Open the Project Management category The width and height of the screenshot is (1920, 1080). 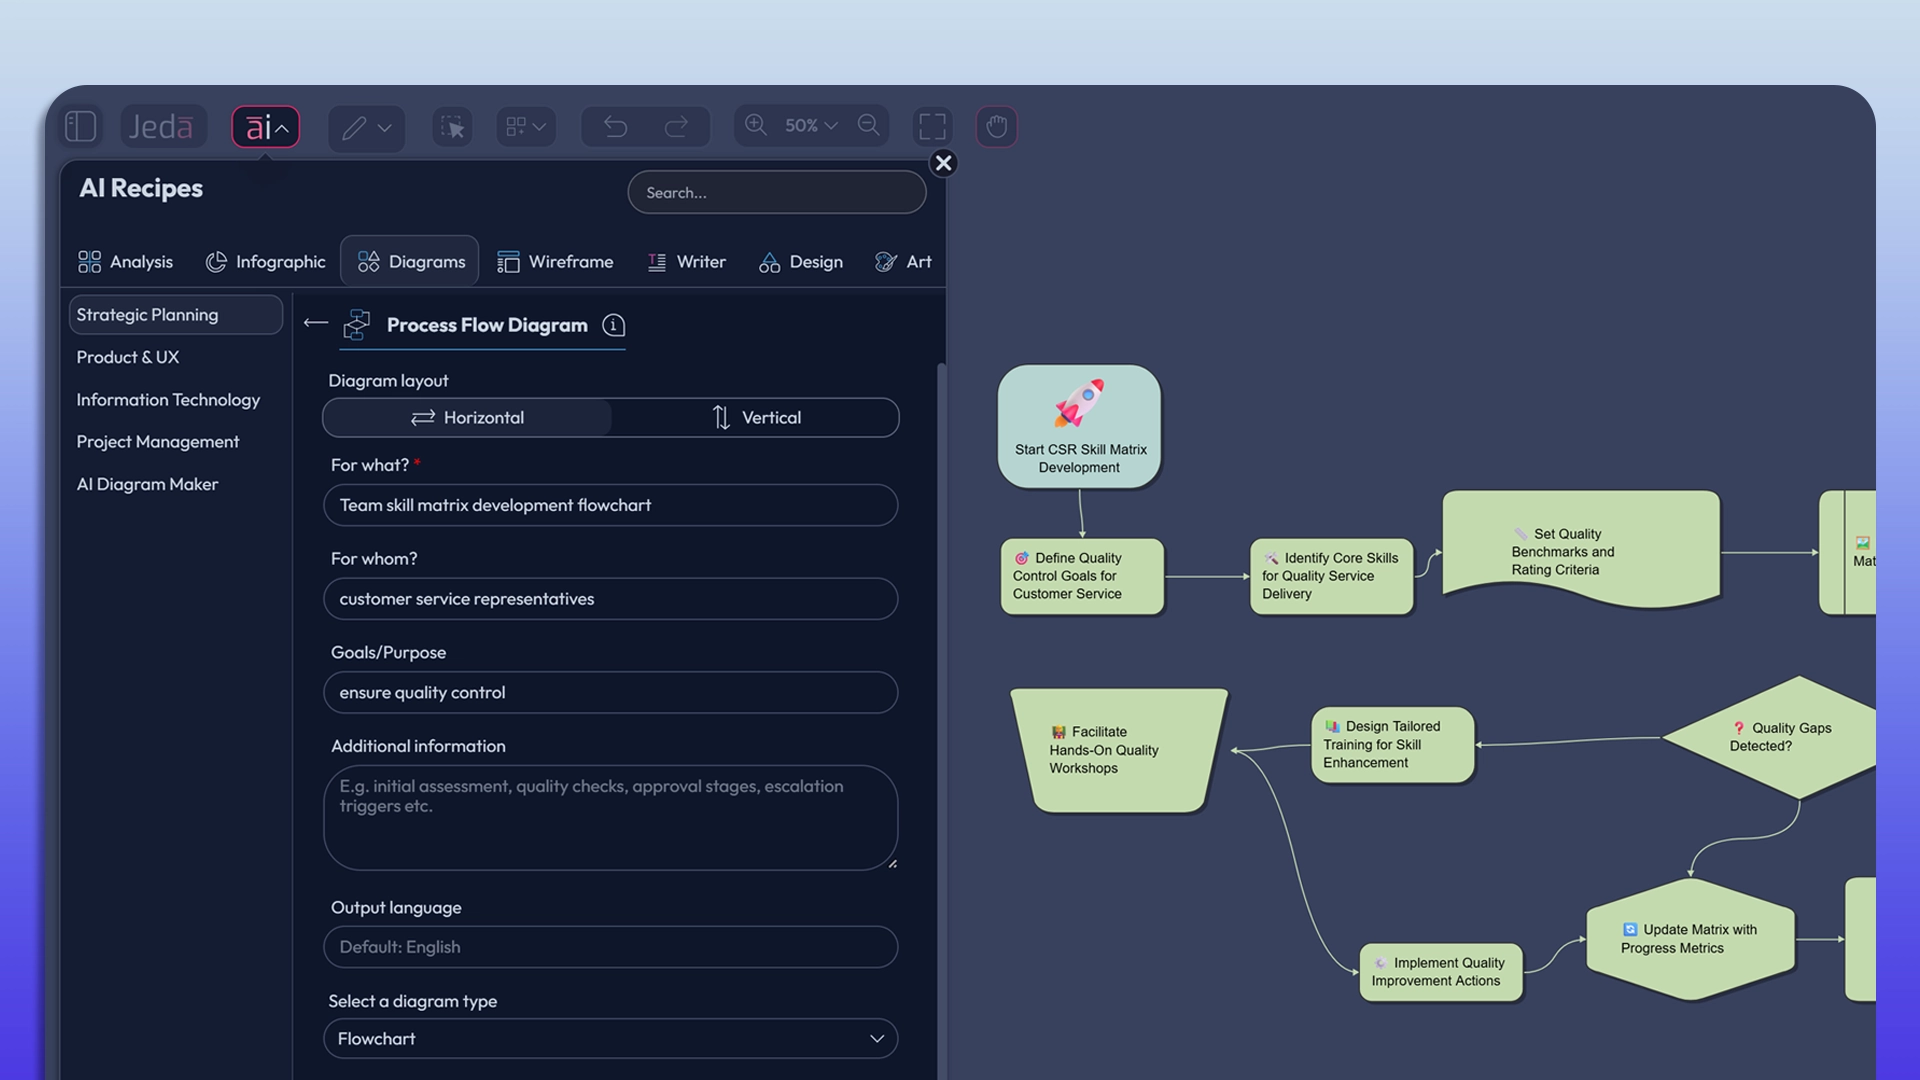(x=158, y=442)
